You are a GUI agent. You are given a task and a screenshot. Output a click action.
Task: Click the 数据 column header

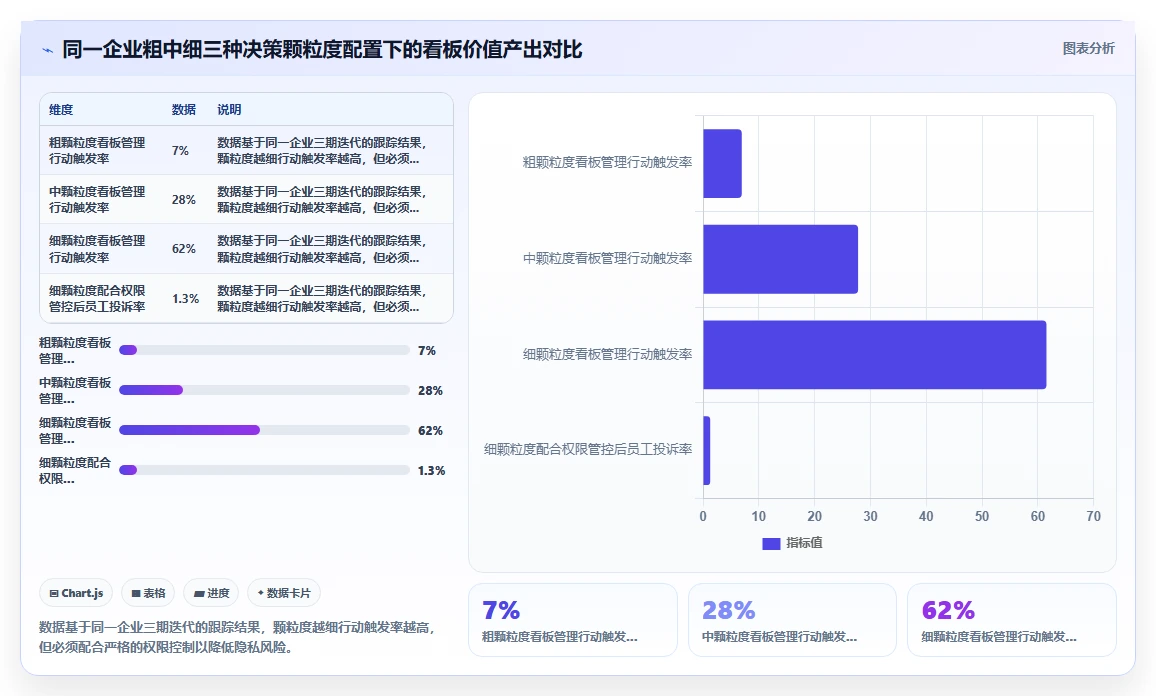pos(184,110)
